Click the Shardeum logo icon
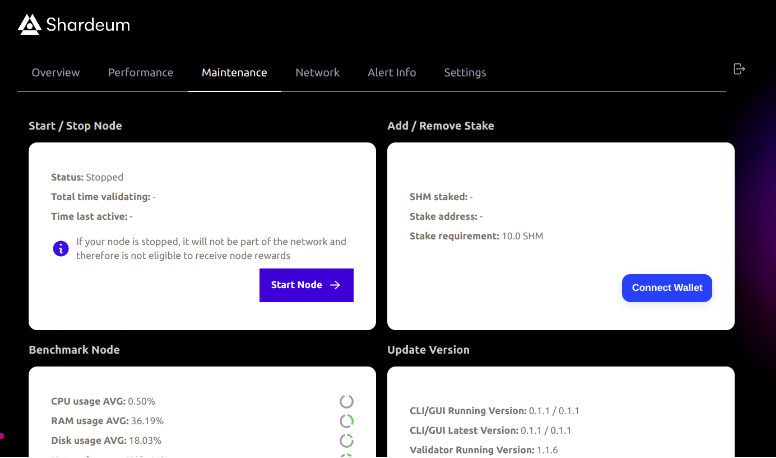This screenshot has width=776, height=458. click(x=29, y=24)
